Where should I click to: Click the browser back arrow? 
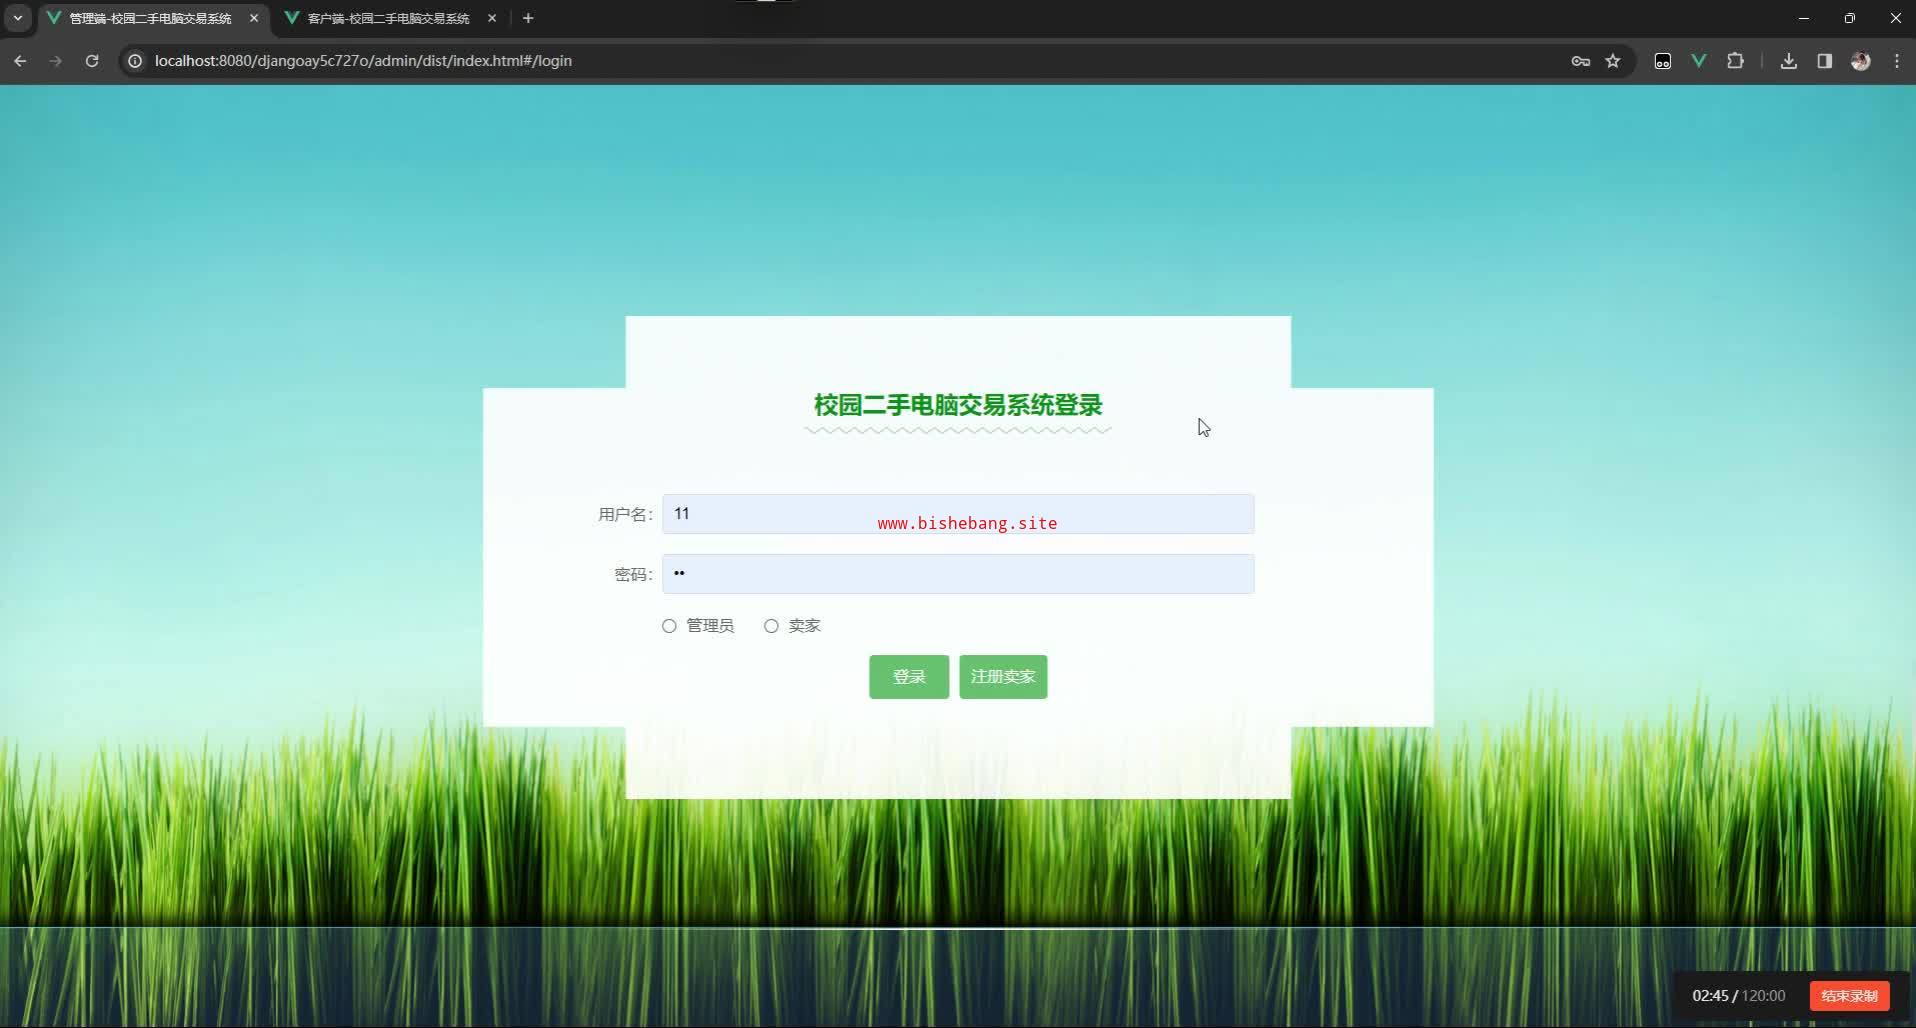click(20, 61)
